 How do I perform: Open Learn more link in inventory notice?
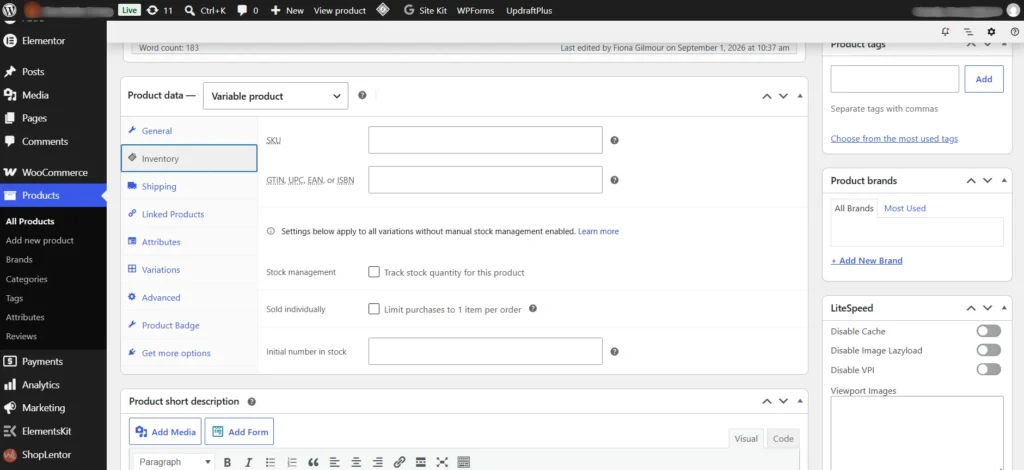pyautogui.click(x=598, y=231)
